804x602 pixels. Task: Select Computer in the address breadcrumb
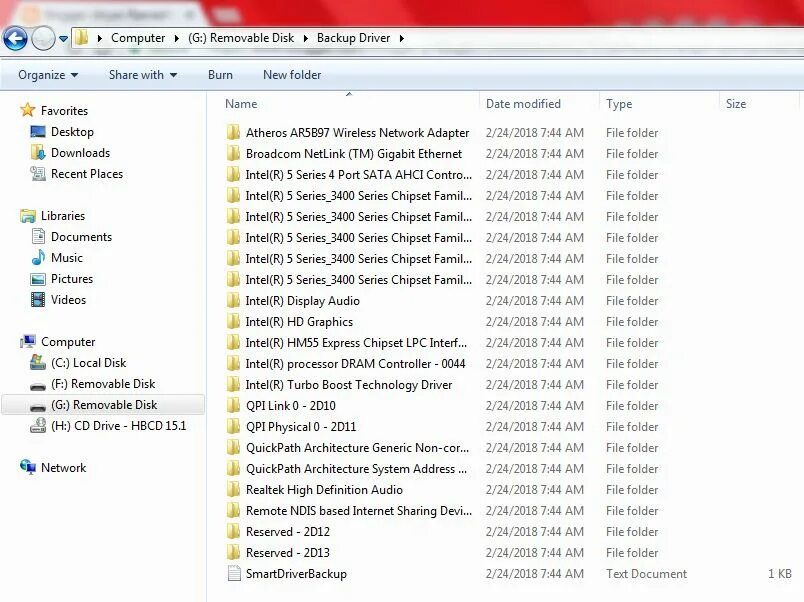138,38
